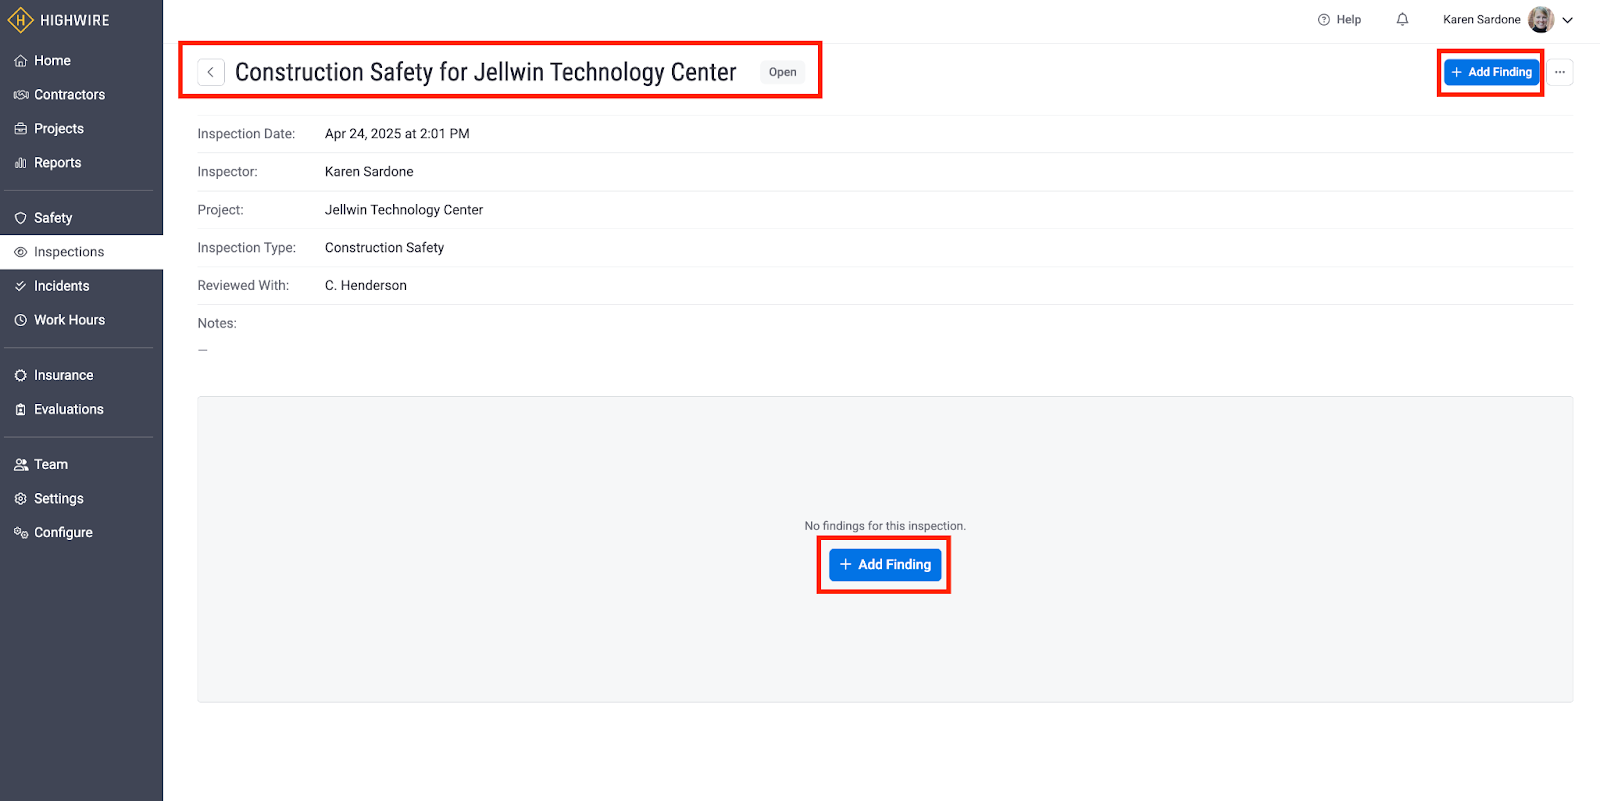Click the Notes label
The height and width of the screenshot is (801, 1600).
pyautogui.click(x=217, y=324)
